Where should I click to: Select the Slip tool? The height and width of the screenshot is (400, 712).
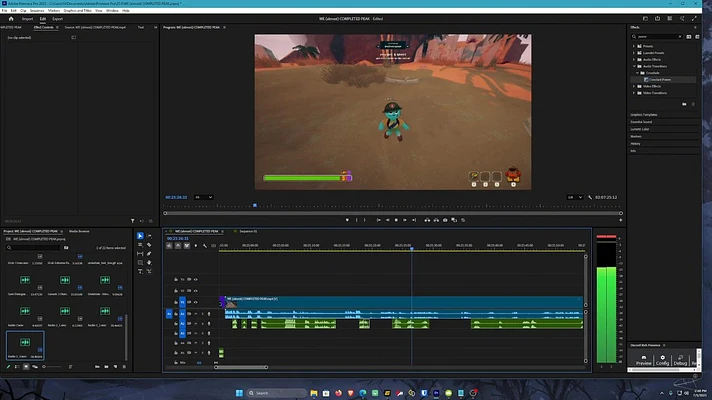click(140, 253)
